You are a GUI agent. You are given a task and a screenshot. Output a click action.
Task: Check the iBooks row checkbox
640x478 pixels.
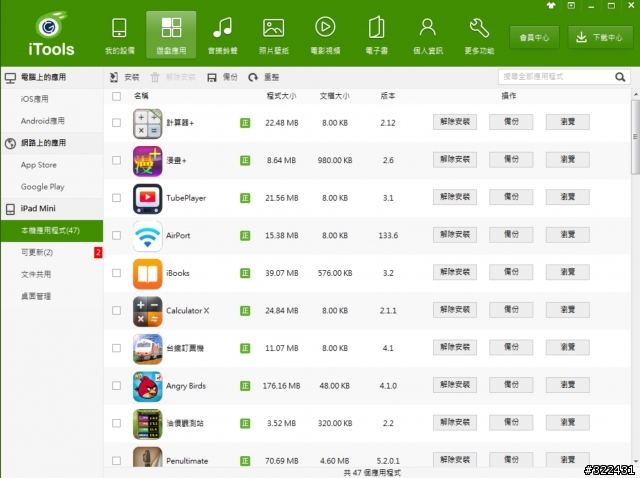(116, 273)
